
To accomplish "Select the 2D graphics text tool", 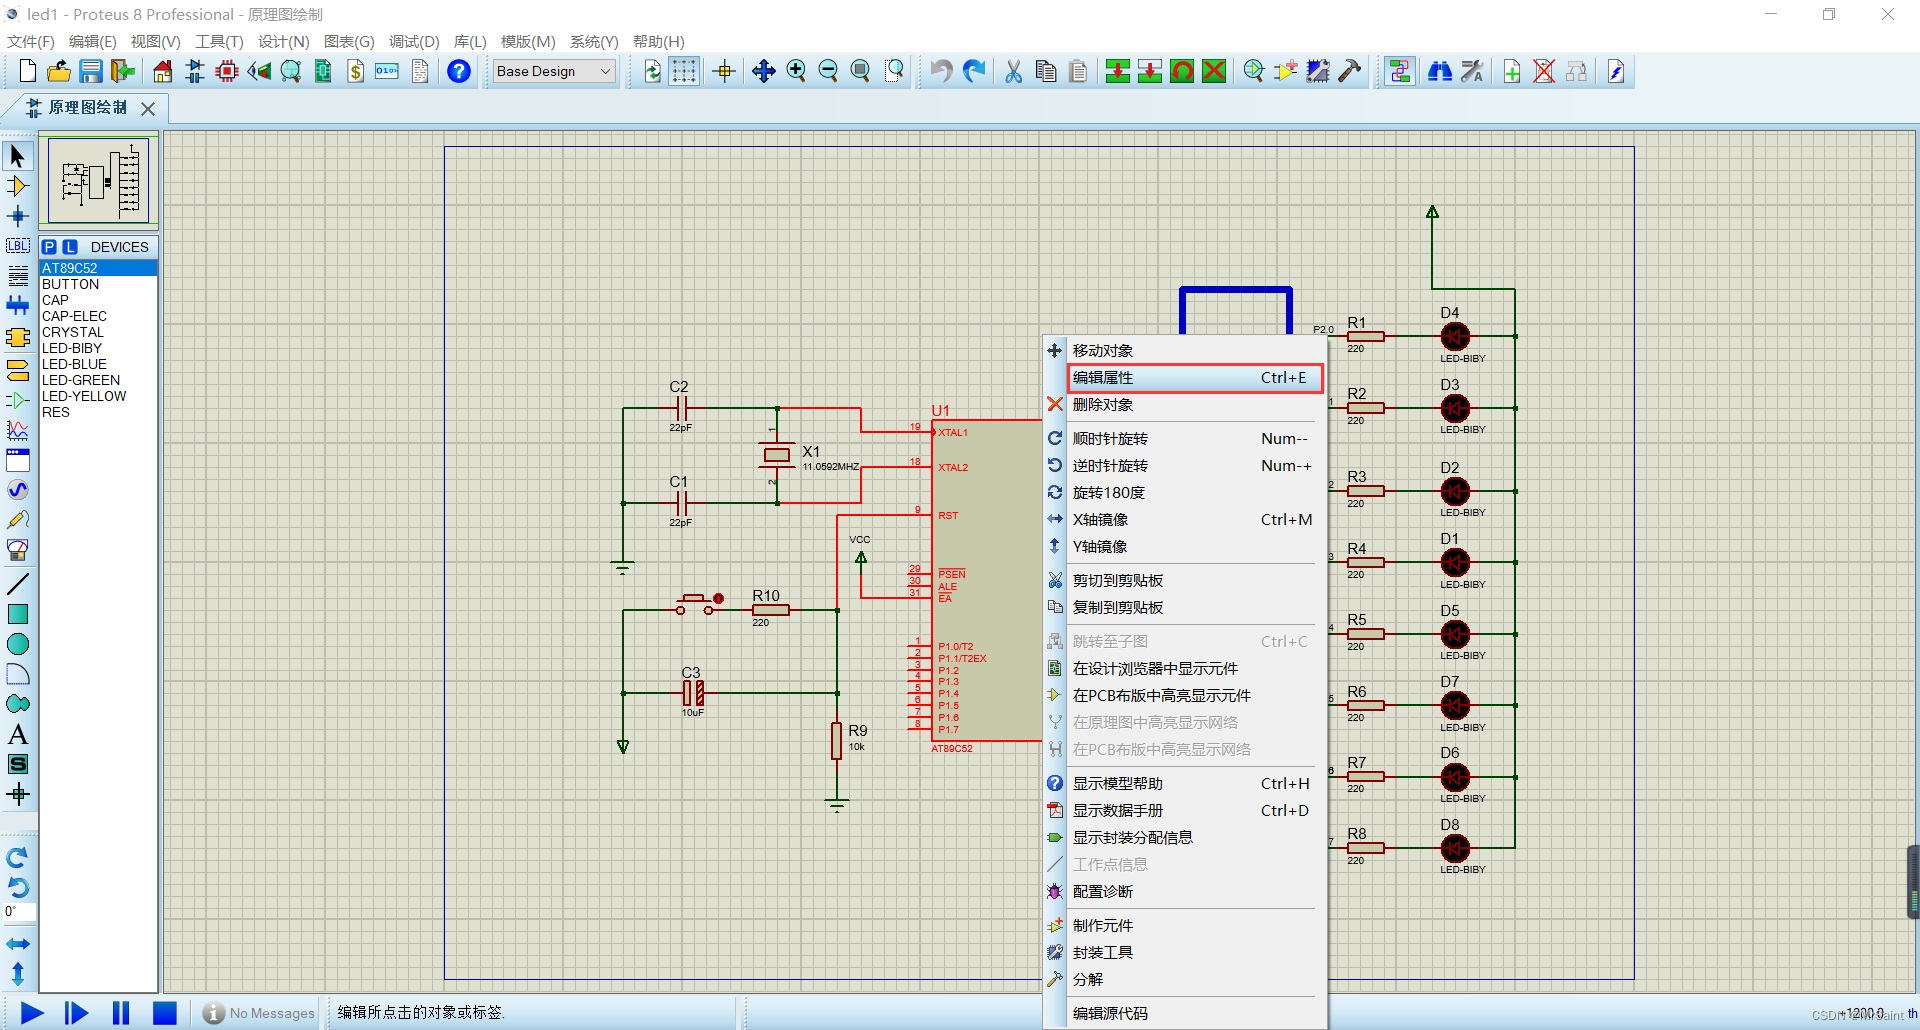I will point(17,735).
